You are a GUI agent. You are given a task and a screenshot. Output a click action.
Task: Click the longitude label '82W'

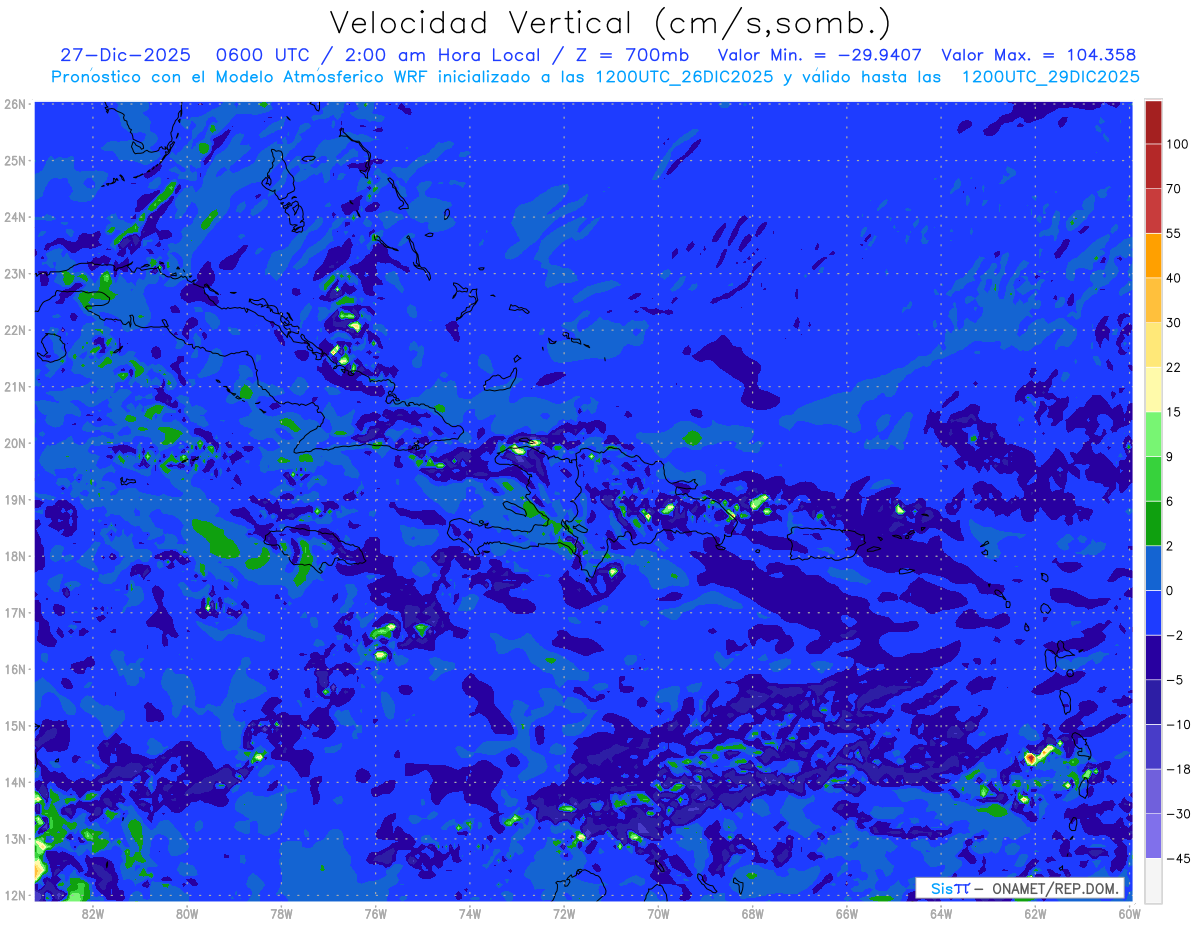(92, 913)
